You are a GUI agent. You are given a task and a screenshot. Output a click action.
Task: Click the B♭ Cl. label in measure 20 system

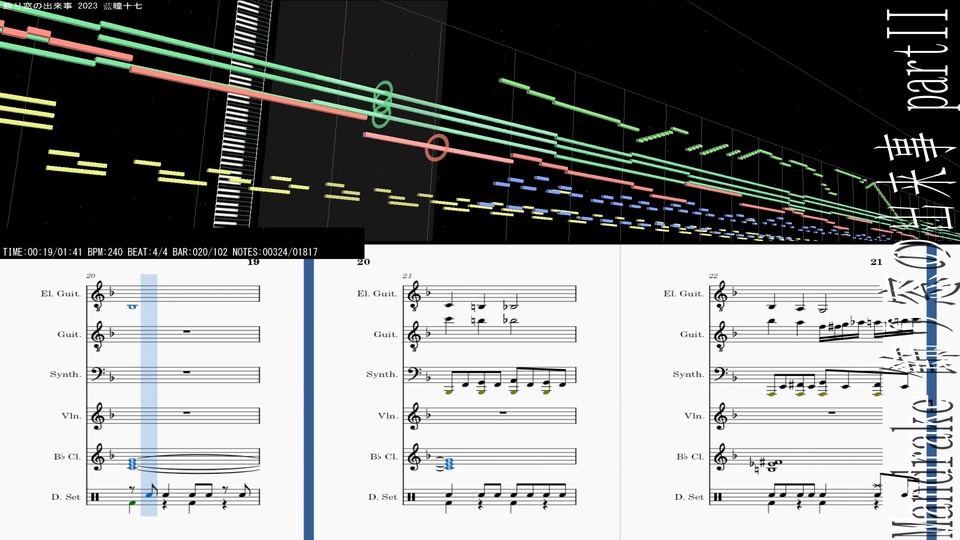tap(67, 457)
